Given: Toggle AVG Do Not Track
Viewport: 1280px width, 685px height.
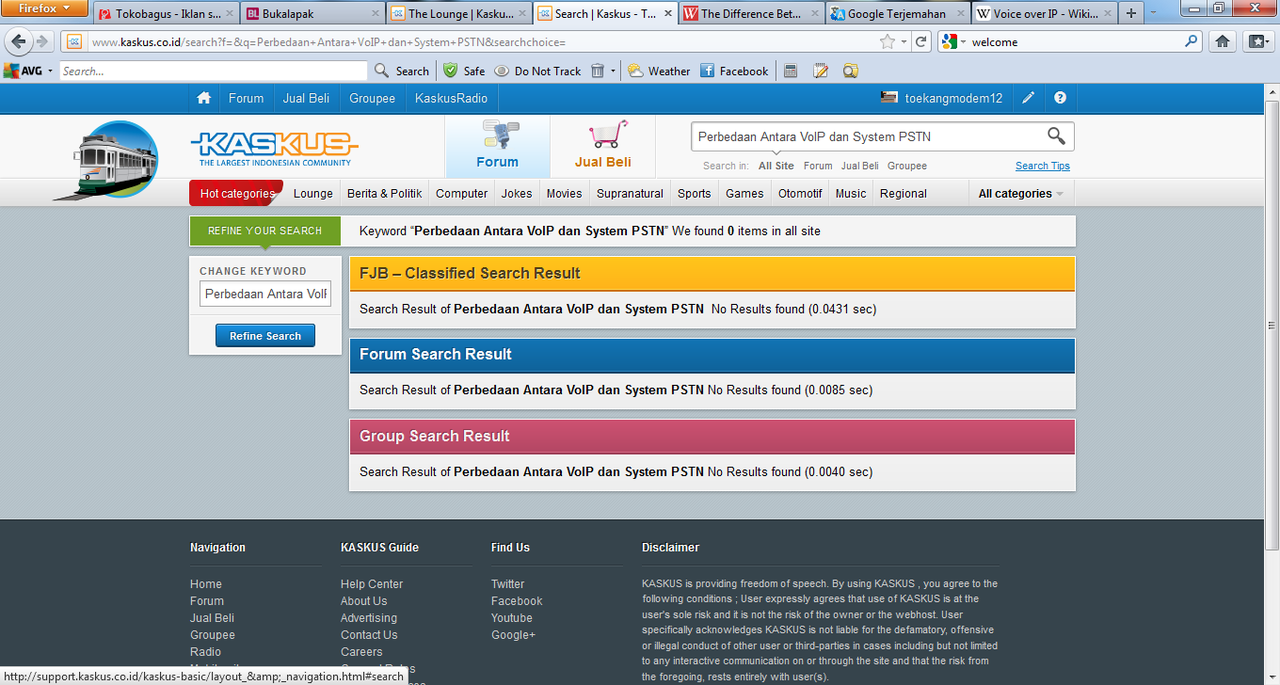Looking at the screenshot, I should coord(538,71).
